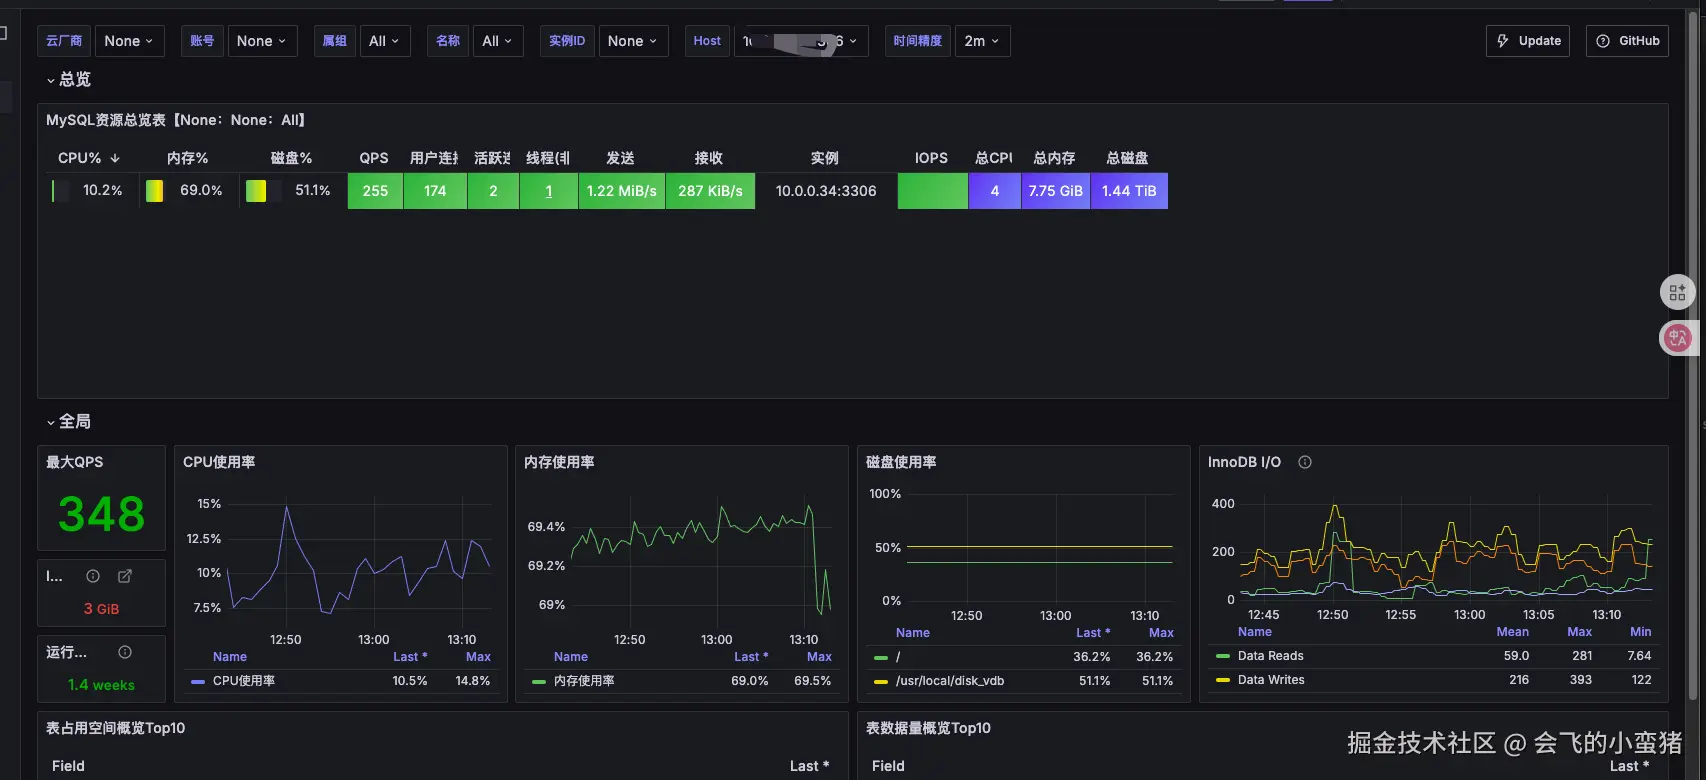Open the 云厂商 None dropdown

click(x=129, y=41)
